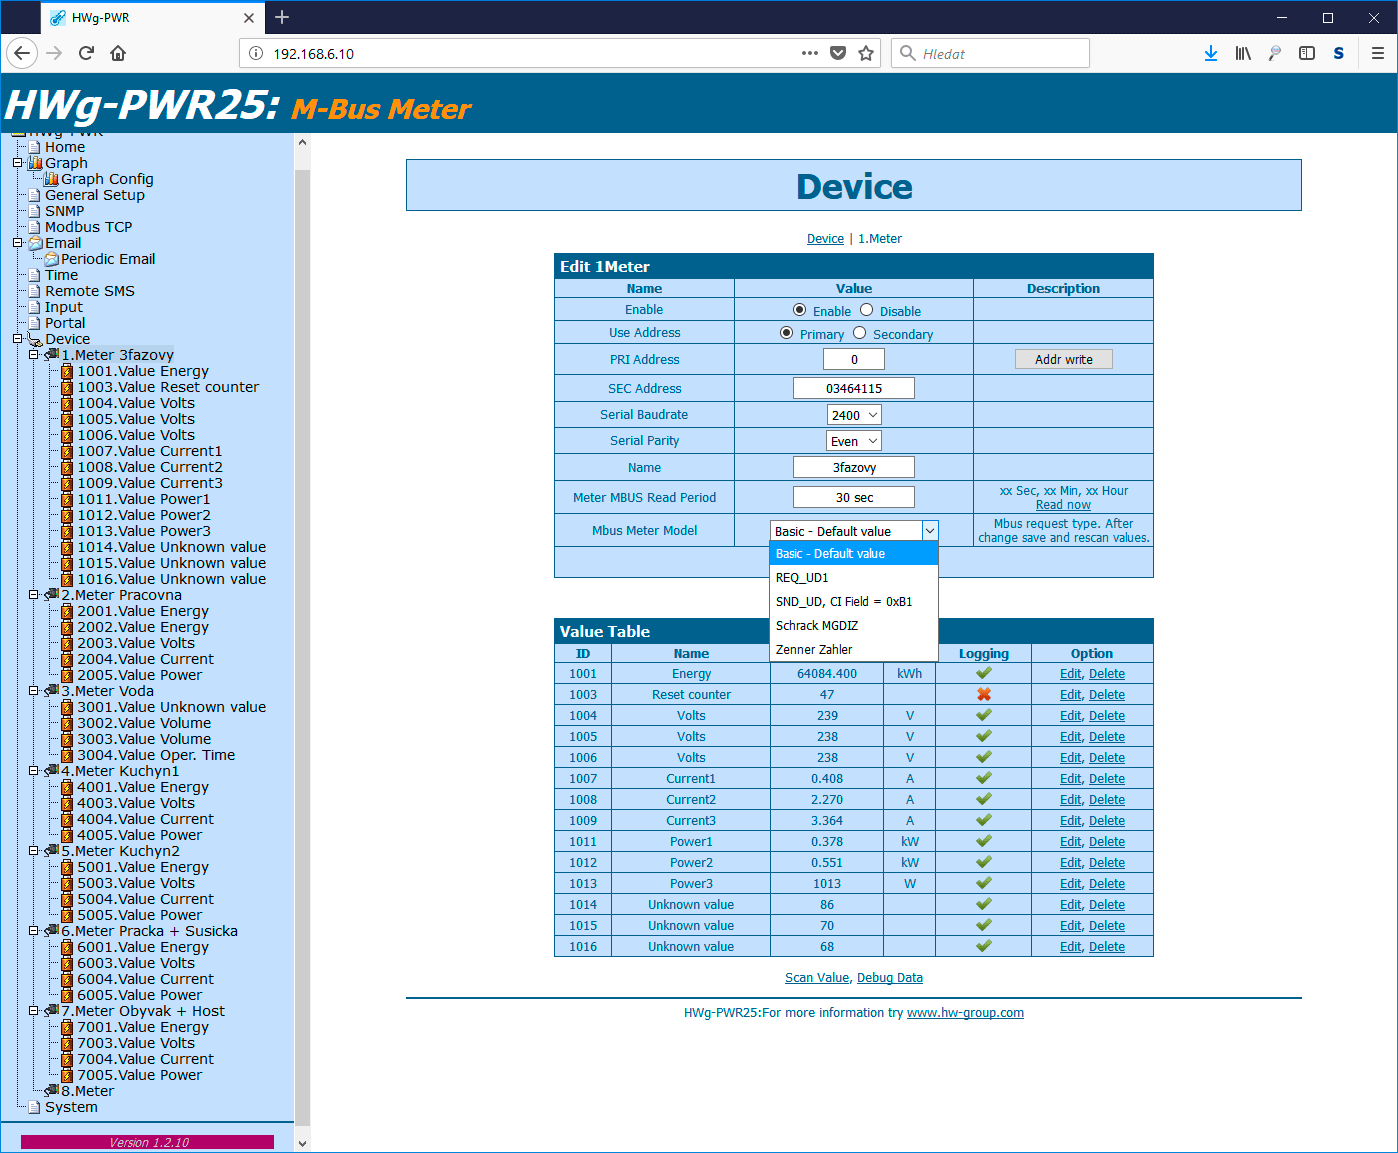Image resolution: width=1398 pixels, height=1153 pixels.
Task: Choose Schrack MGDIZ meter model
Action: 854,626
